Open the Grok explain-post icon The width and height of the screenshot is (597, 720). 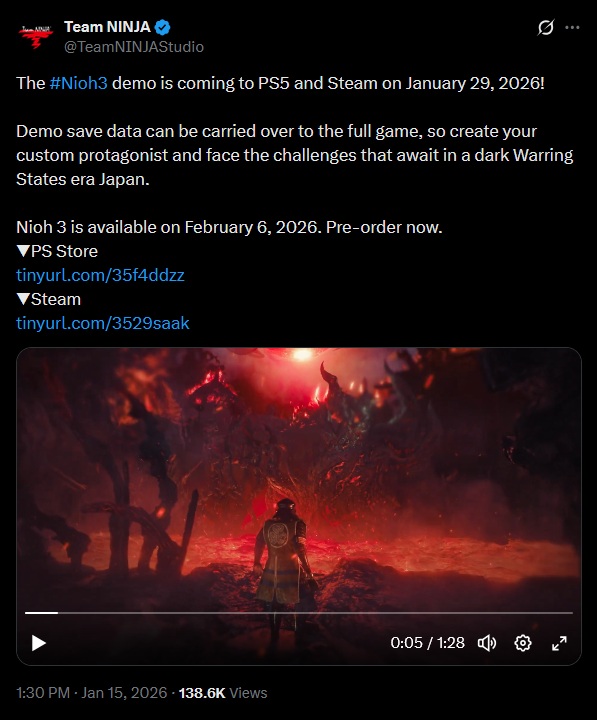coord(546,28)
